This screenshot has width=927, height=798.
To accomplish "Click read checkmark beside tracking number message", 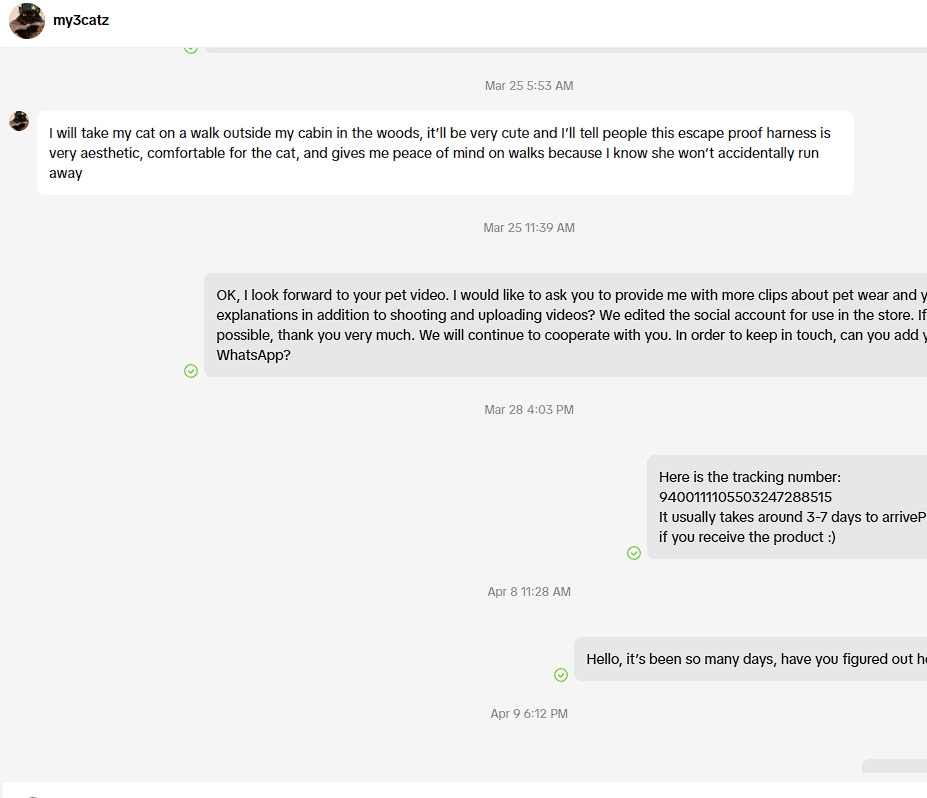I will pos(634,553).
